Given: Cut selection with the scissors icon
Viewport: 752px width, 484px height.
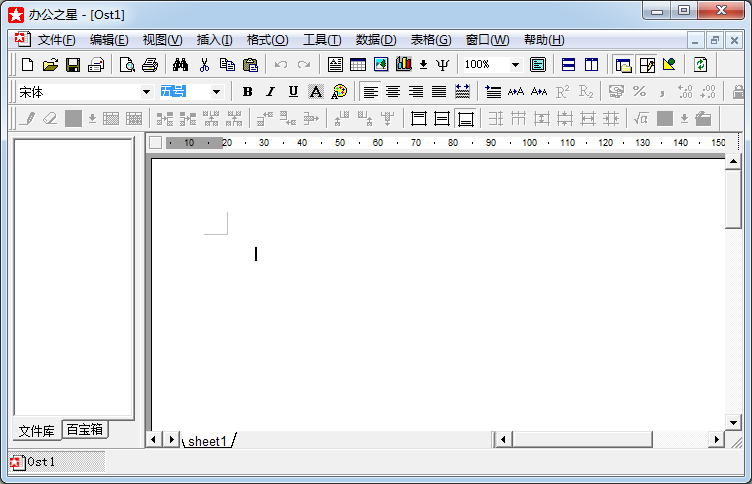Looking at the screenshot, I should tap(204, 65).
